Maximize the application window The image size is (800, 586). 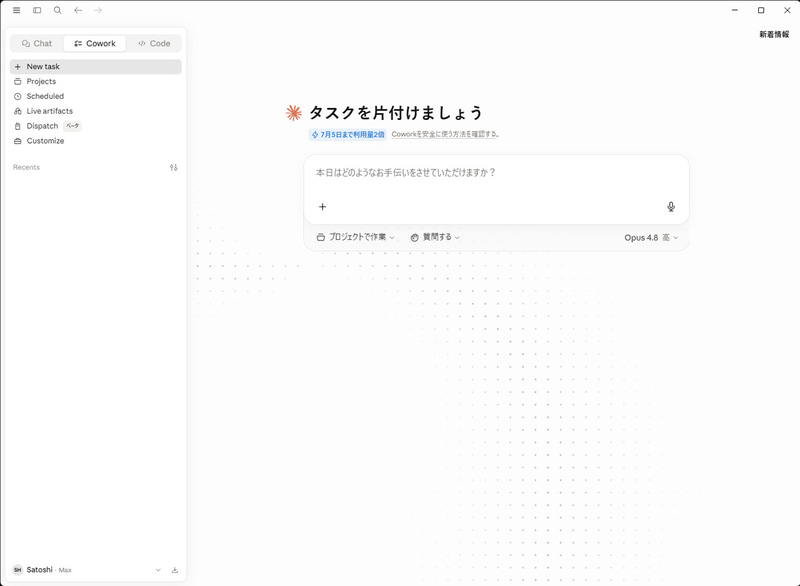(x=761, y=10)
